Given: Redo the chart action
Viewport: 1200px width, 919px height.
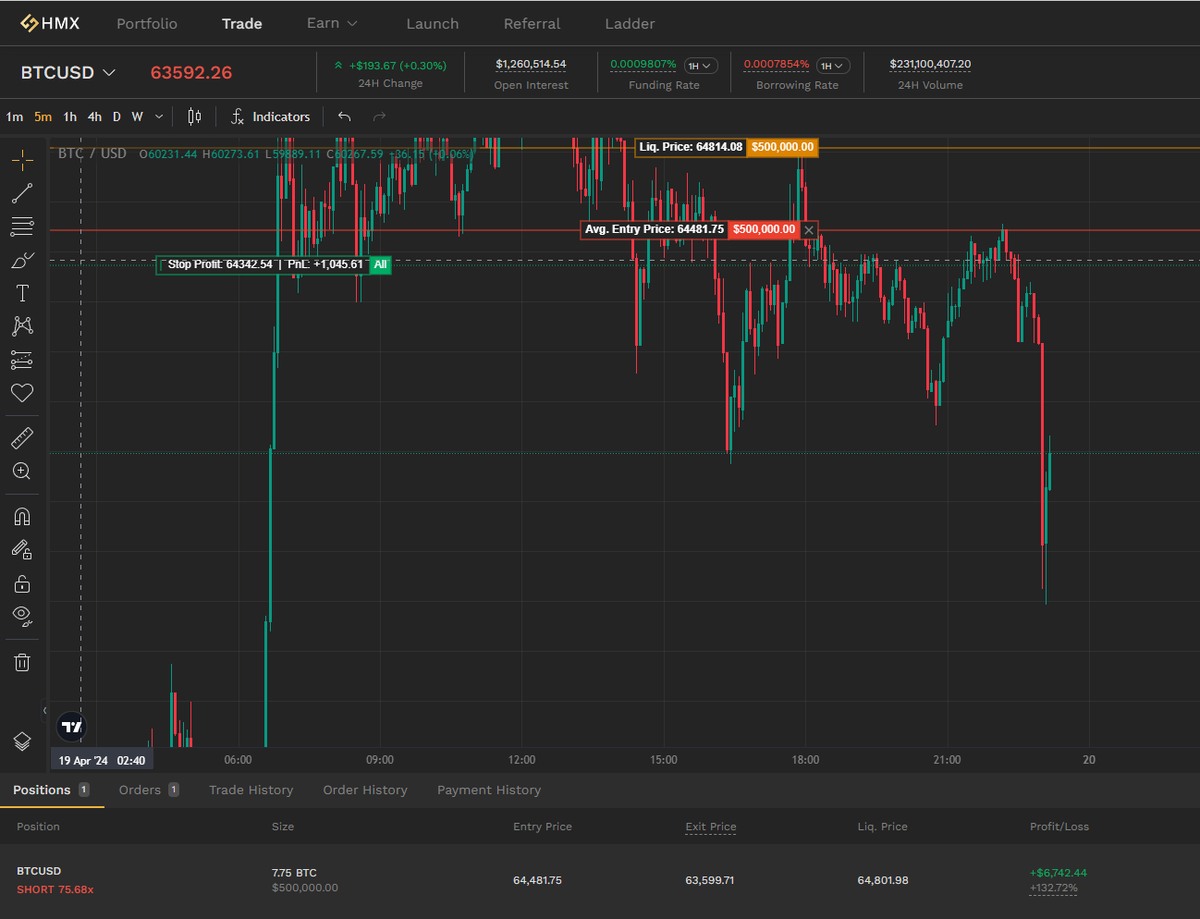Looking at the screenshot, I should pos(379,117).
